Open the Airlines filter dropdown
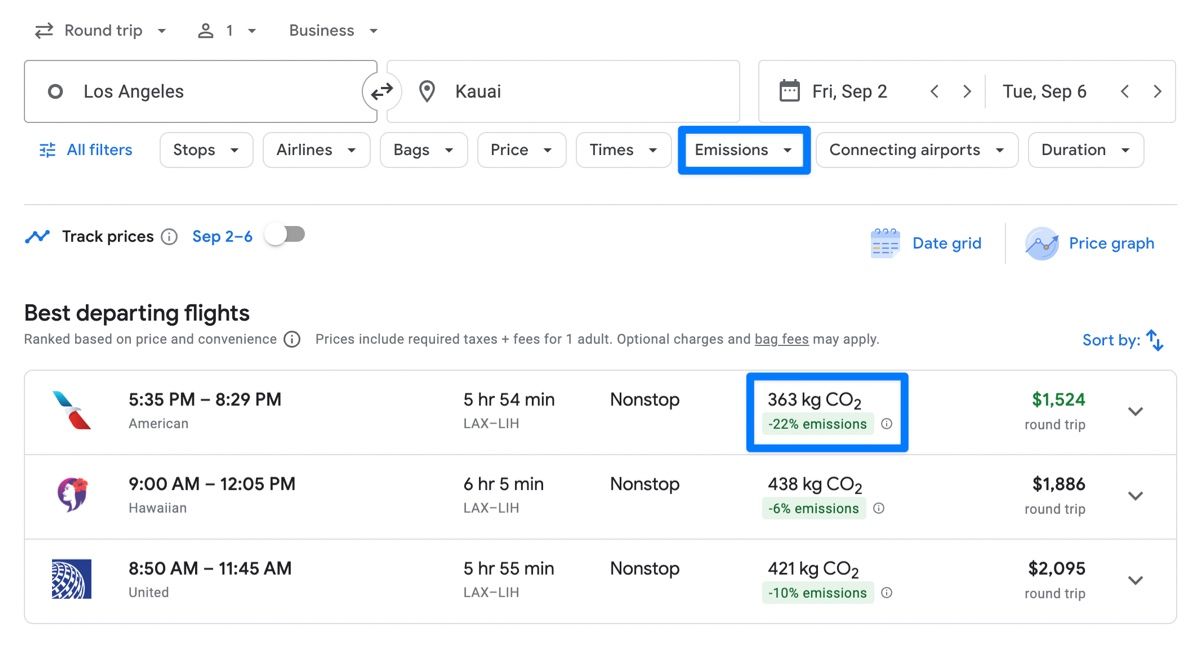1200x648 pixels. pyautogui.click(x=316, y=150)
